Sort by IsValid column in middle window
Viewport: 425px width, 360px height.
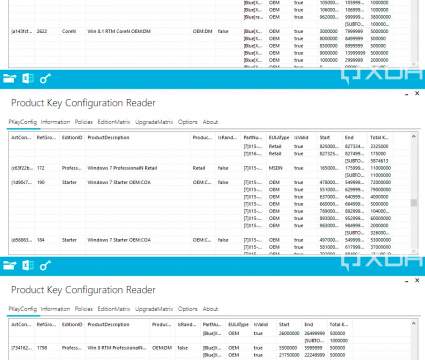pos(301,137)
